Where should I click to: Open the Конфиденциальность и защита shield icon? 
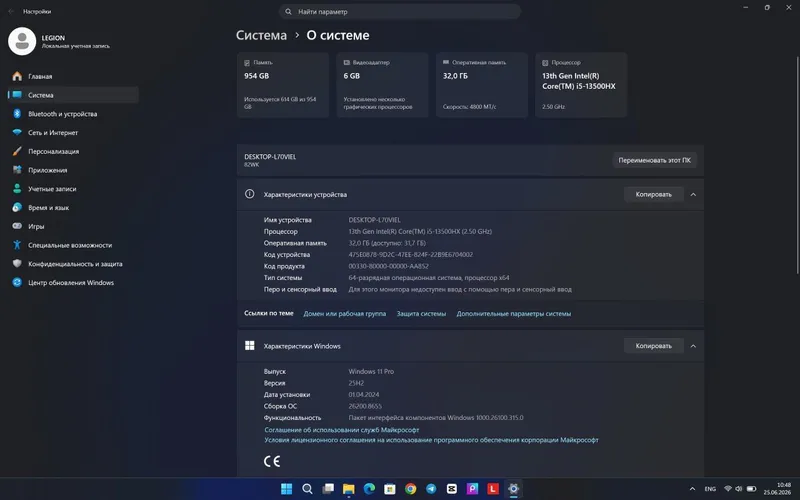pyautogui.click(x=17, y=264)
